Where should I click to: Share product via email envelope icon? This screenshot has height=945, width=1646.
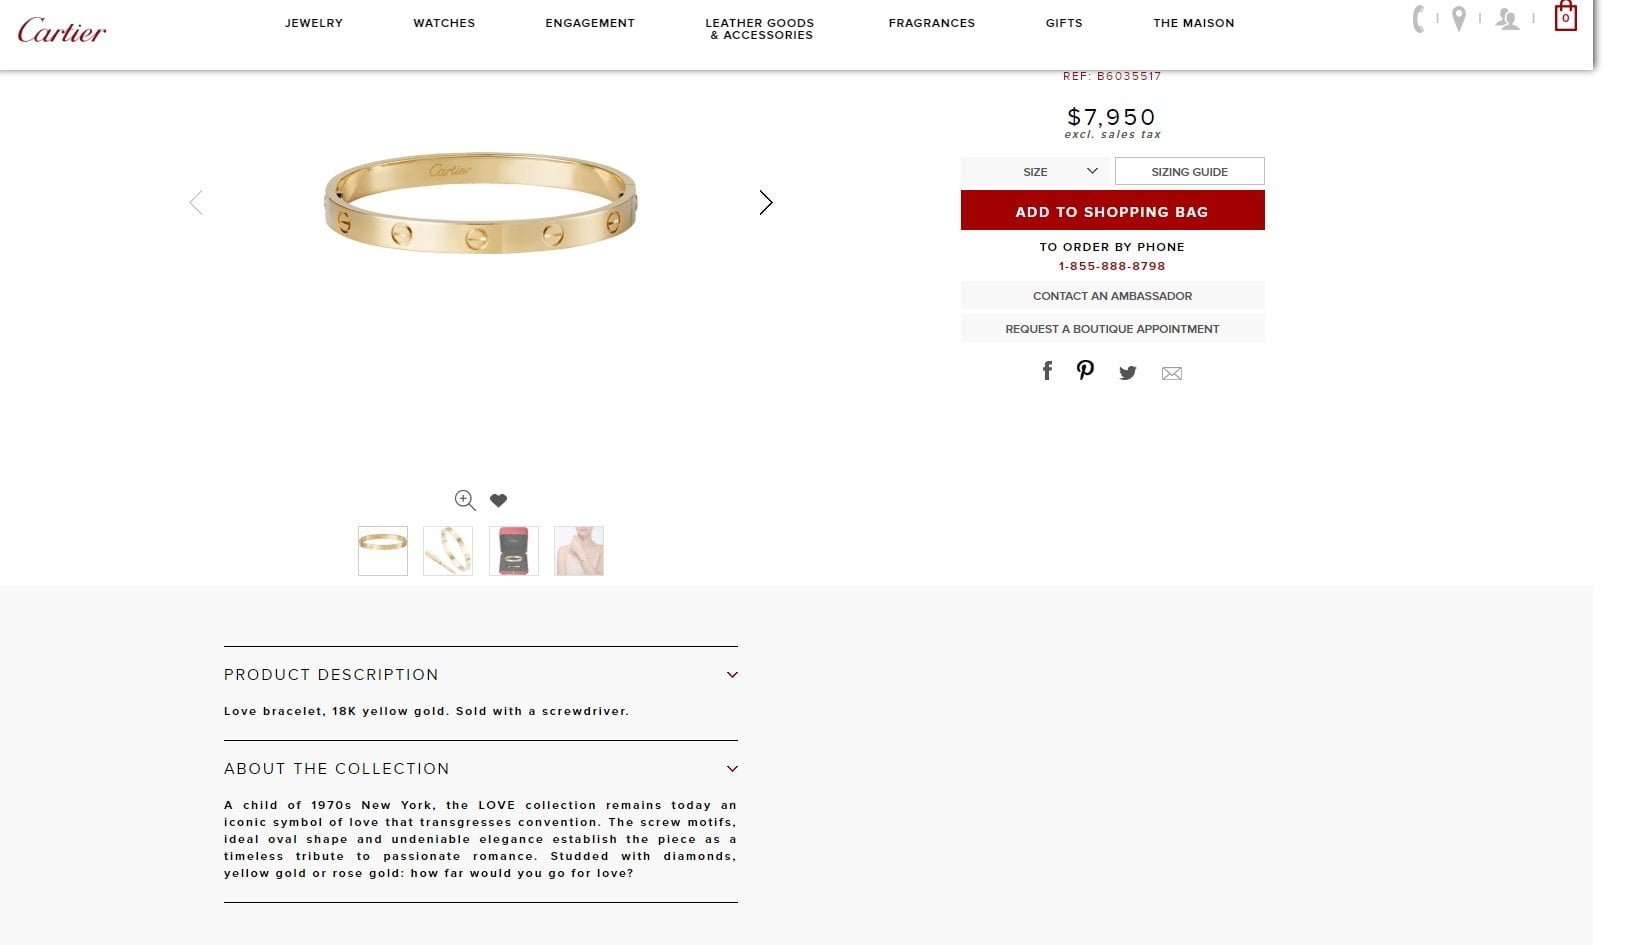(x=1172, y=373)
